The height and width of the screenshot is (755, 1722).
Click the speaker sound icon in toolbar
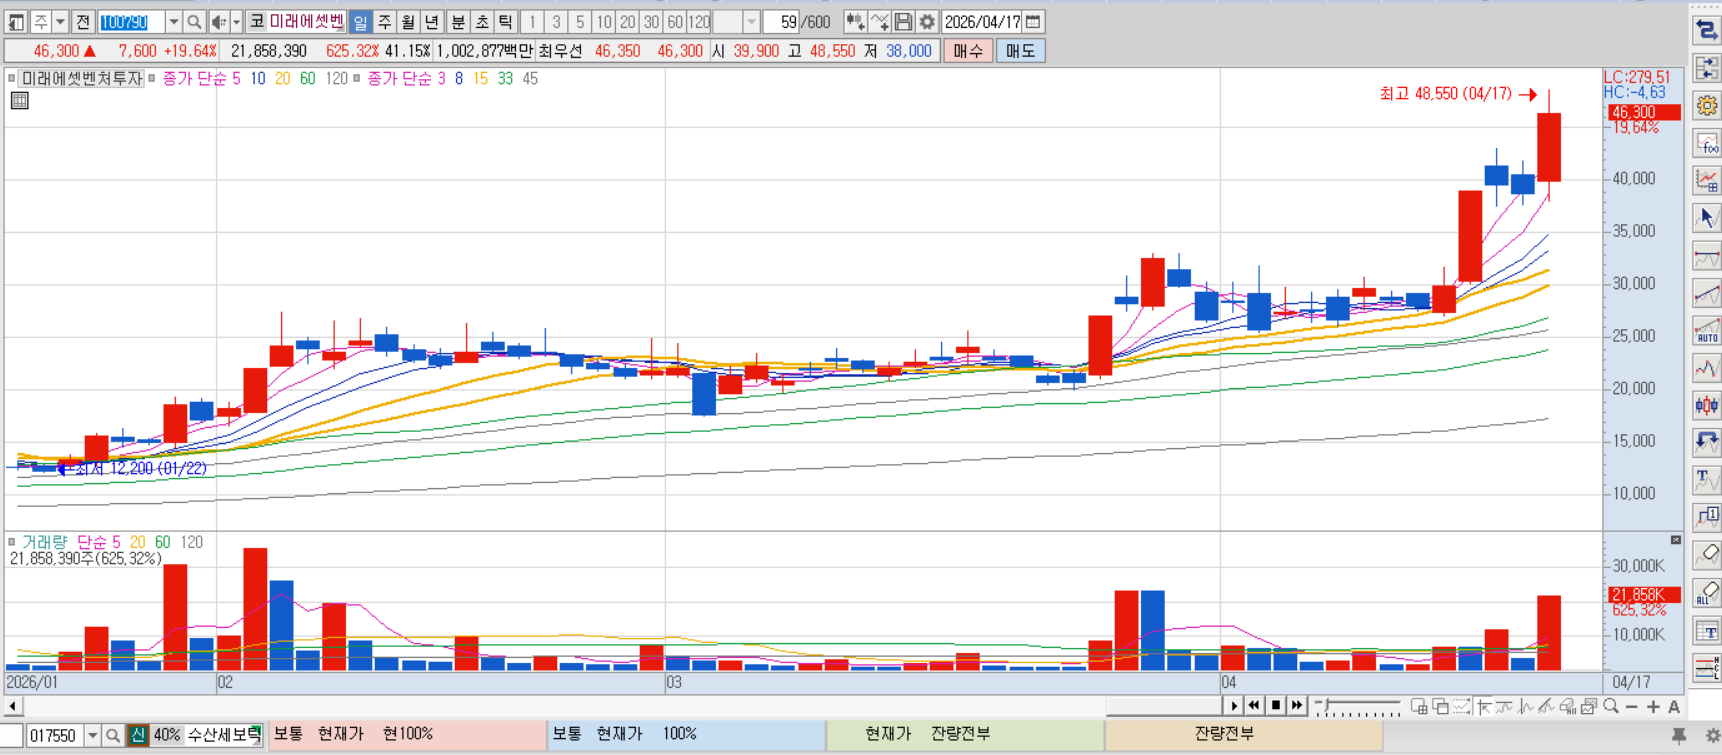click(x=219, y=22)
